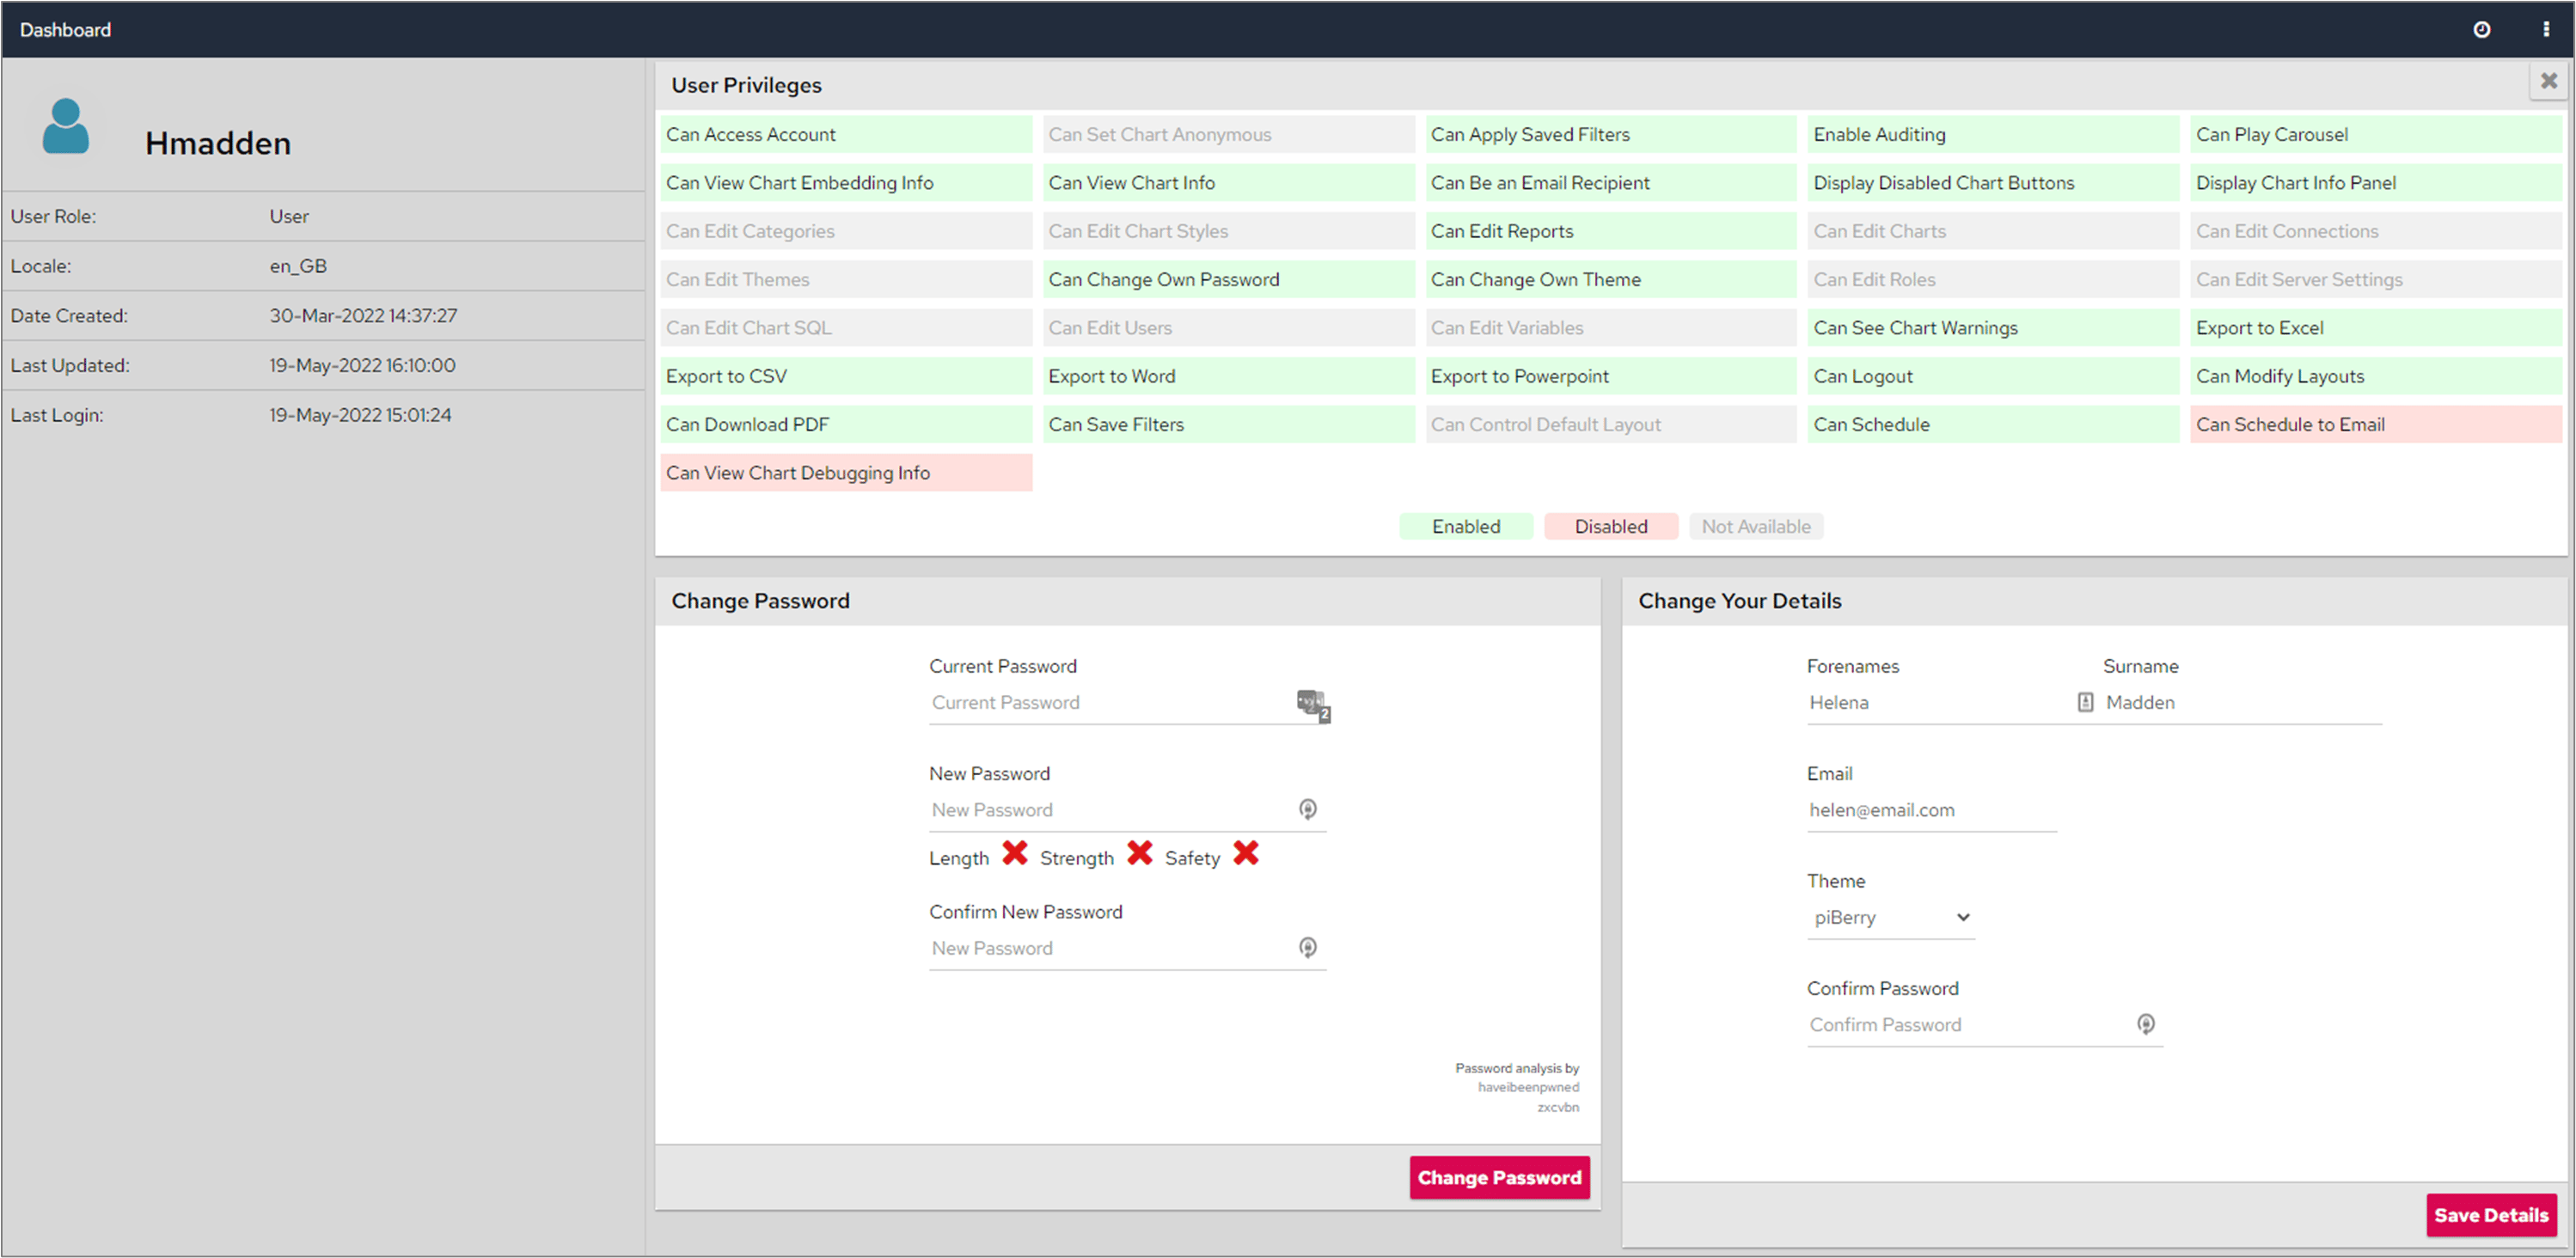Toggle the Can Schedule to Email privilege

click(2376, 424)
